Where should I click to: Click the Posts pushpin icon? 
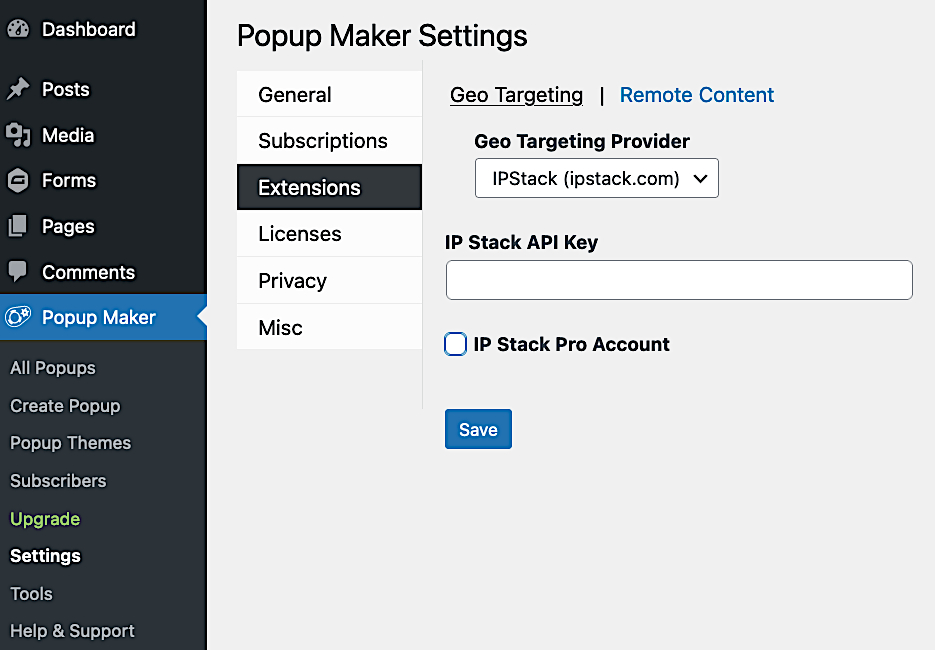tap(18, 89)
